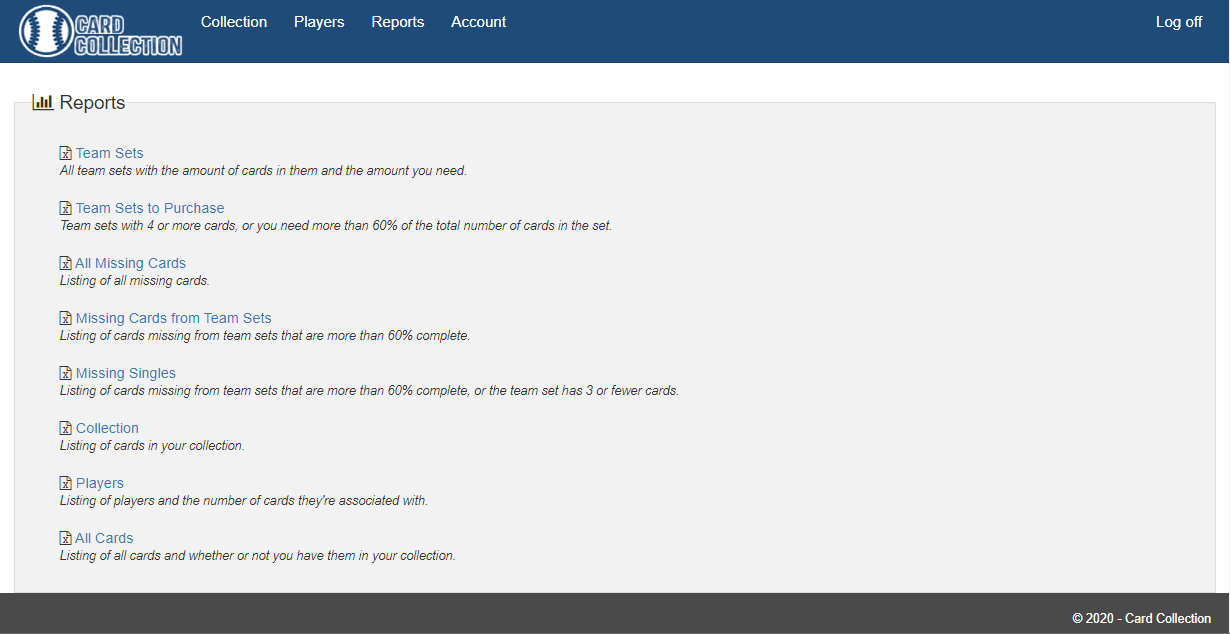
Task: Log off from the site
Action: tap(1179, 22)
